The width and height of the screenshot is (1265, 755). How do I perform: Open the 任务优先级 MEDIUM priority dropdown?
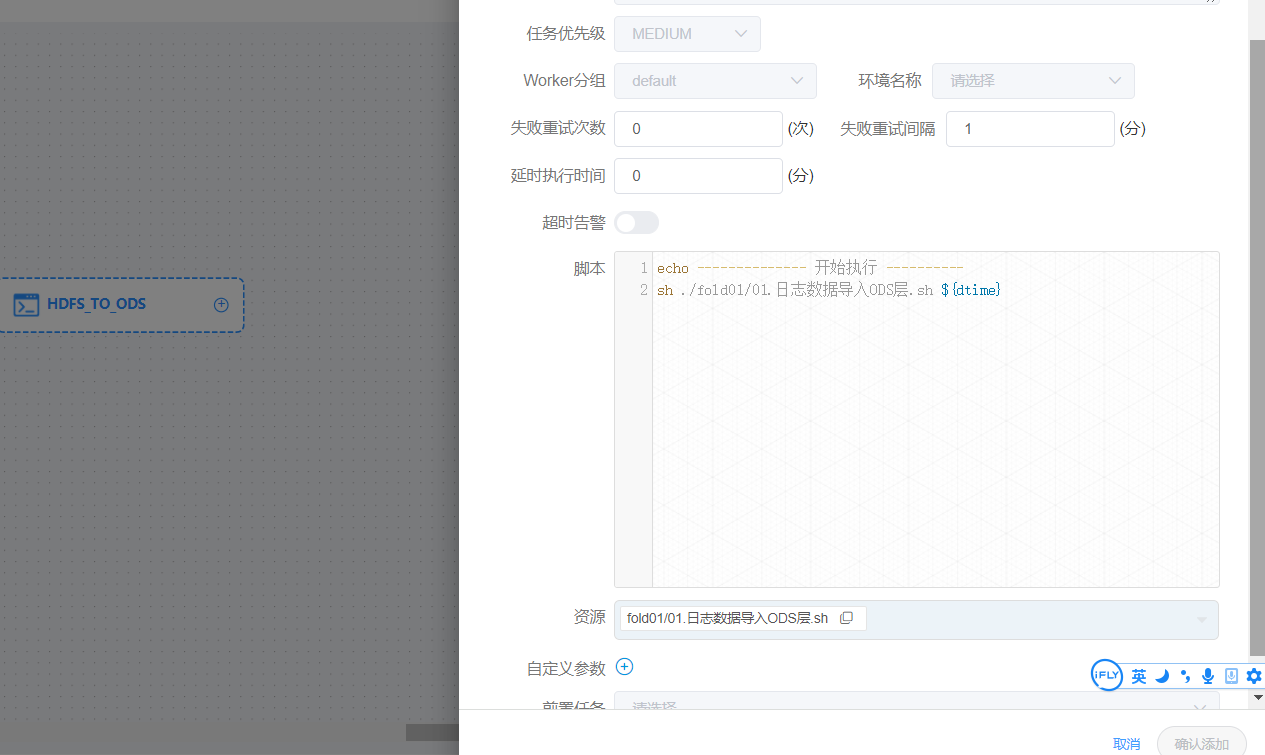687,33
